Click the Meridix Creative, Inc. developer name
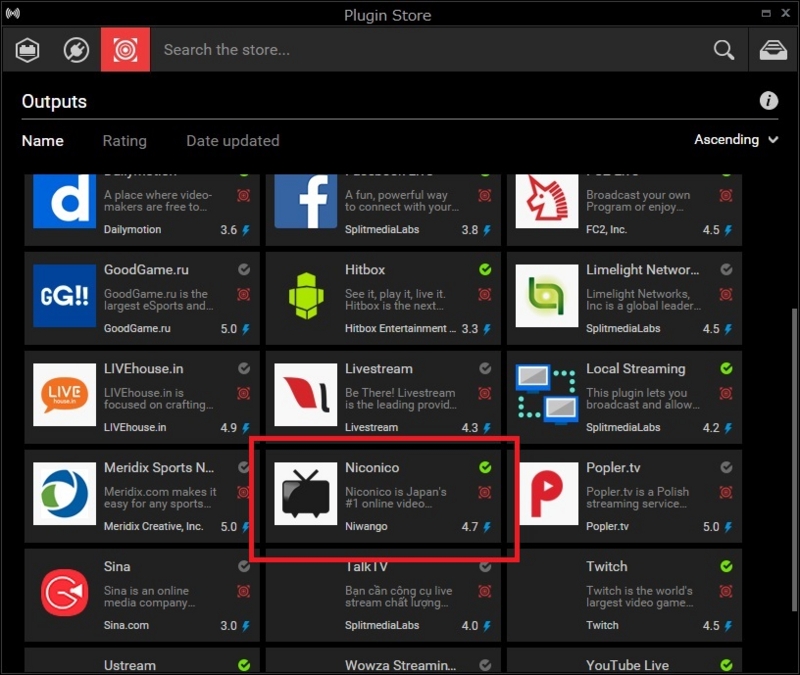Image resolution: width=800 pixels, height=675 pixels. point(153,526)
